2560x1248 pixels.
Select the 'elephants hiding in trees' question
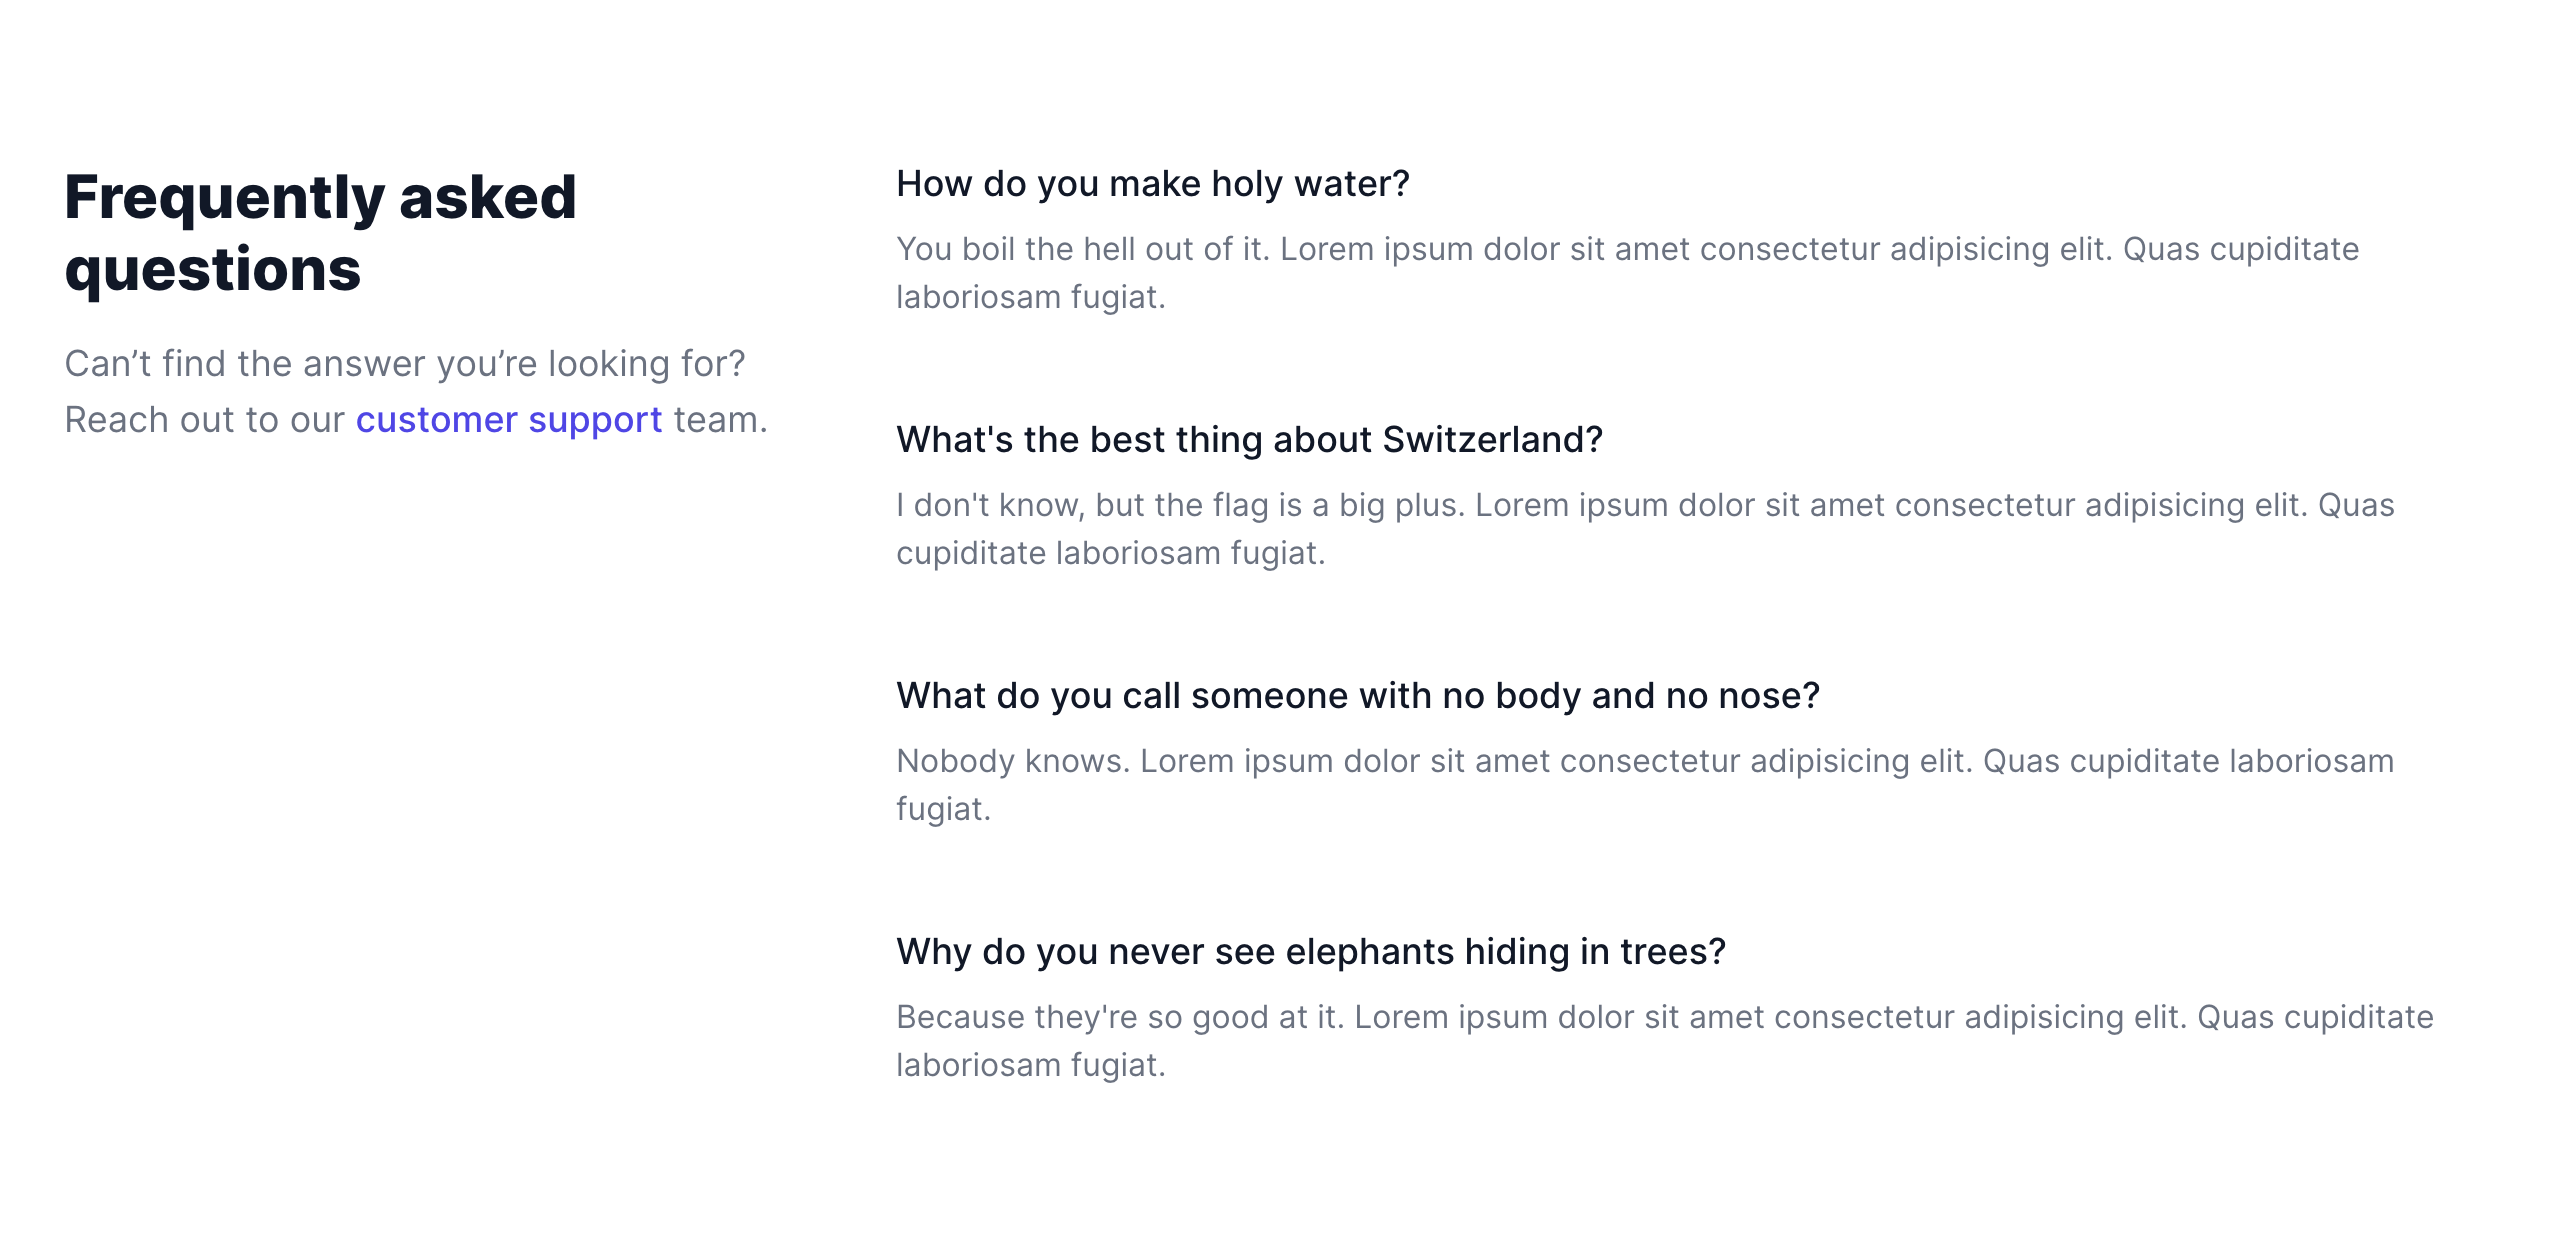(x=1310, y=952)
